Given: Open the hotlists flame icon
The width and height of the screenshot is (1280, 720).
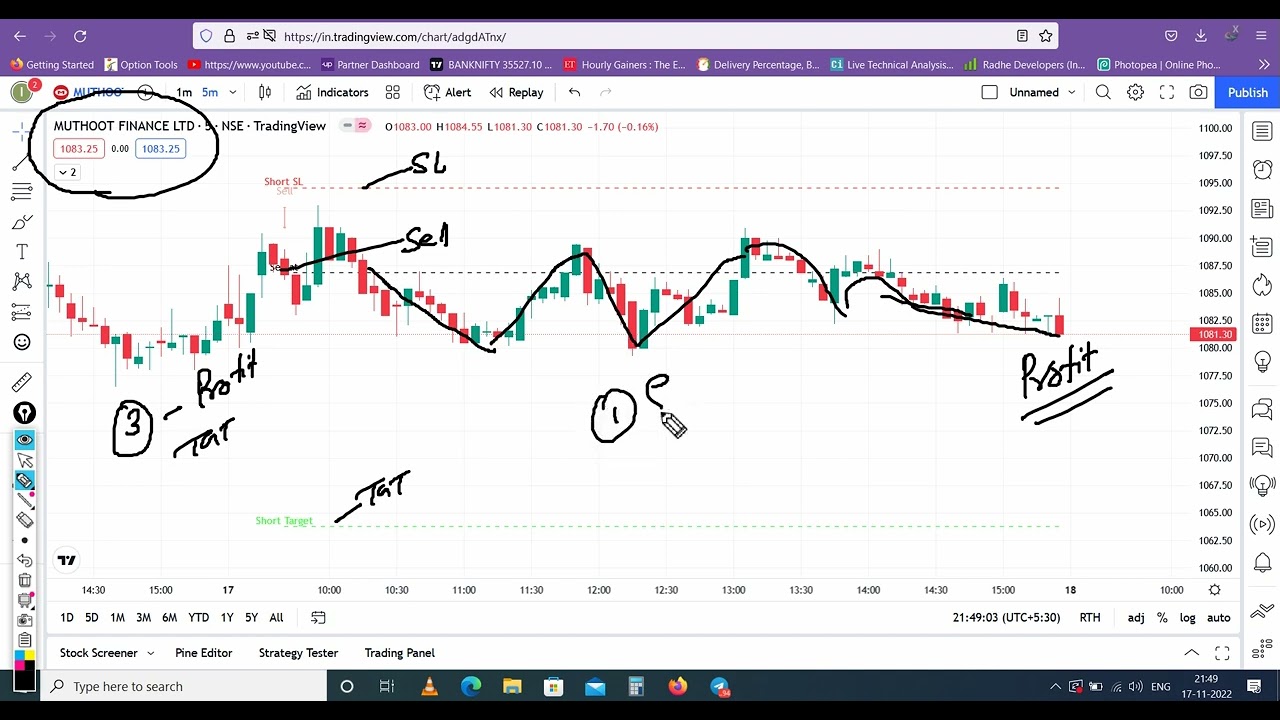Looking at the screenshot, I should [1262, 285].
